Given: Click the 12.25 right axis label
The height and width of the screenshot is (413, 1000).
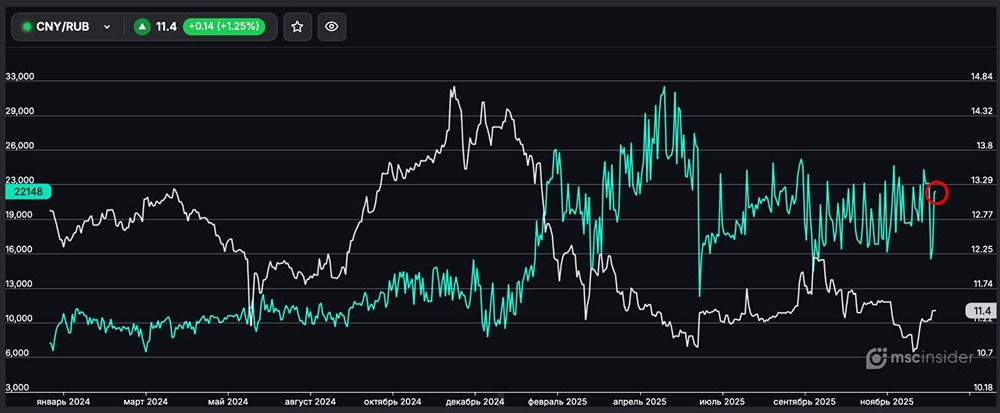Looking at the screenshot, I should click(981, 250).
